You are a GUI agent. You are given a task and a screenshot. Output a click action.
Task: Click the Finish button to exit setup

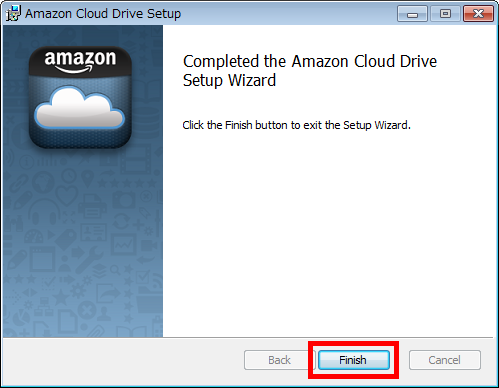coord(354,360)
